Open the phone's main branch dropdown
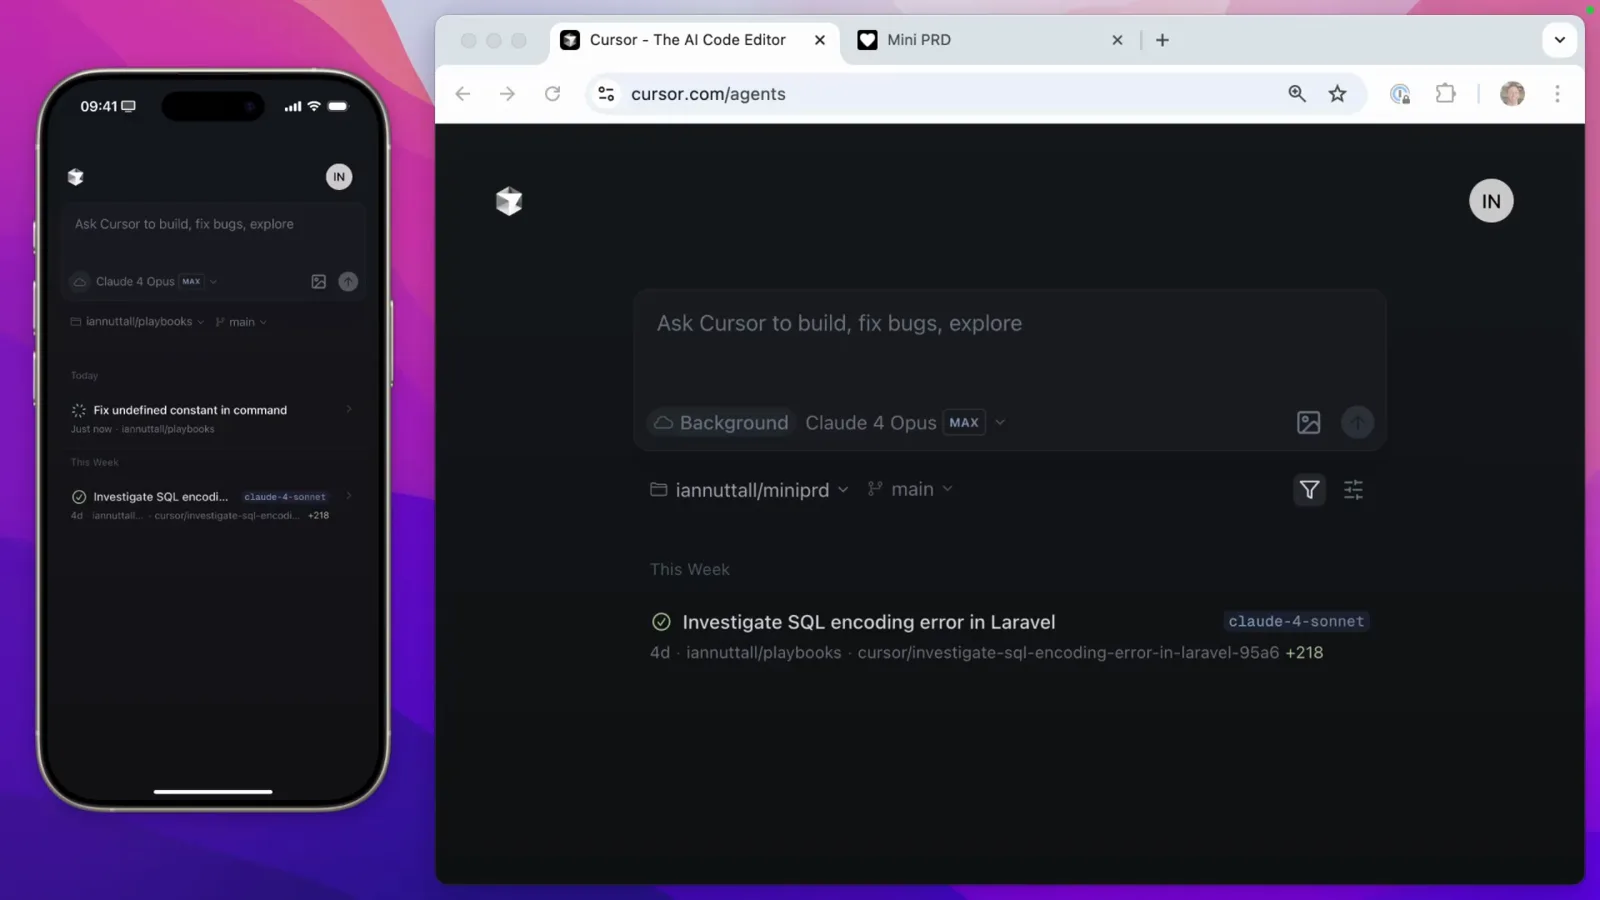The height and width of the screenshot is (900, 1600). click(241, 322)
